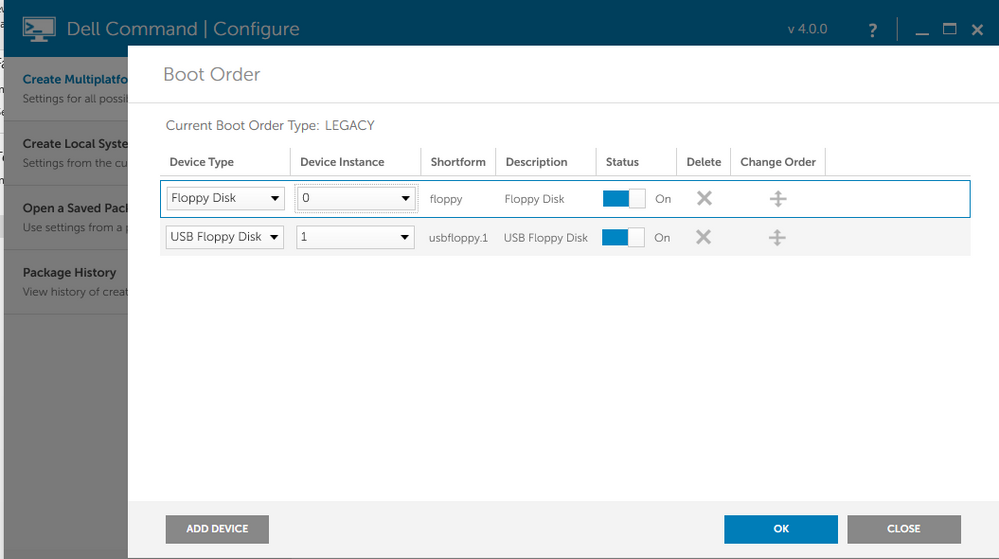Open device instance dropdown showing 1
The image size is (999, 559).
(355, 237)
